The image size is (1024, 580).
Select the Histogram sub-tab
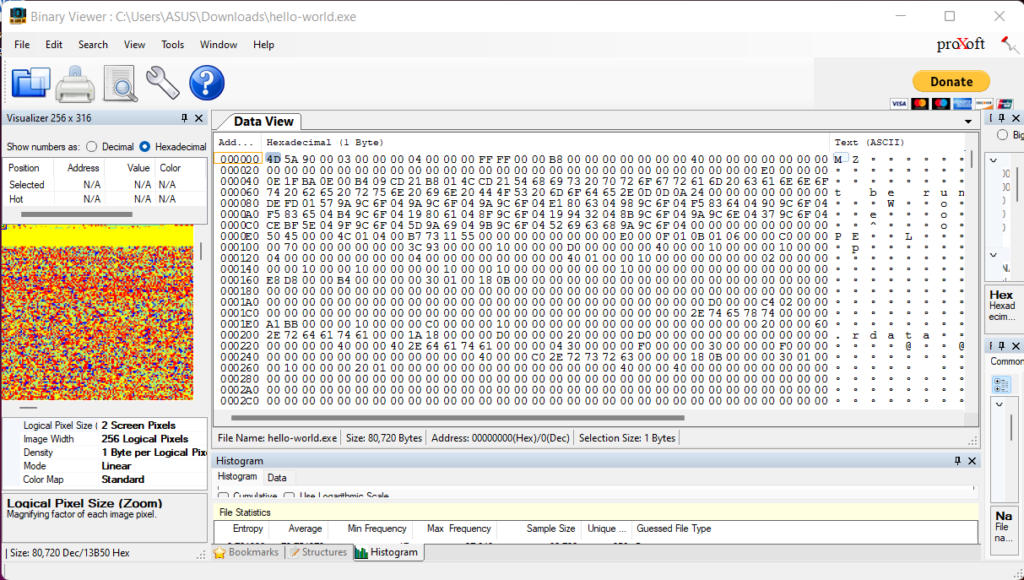point(237,477)
